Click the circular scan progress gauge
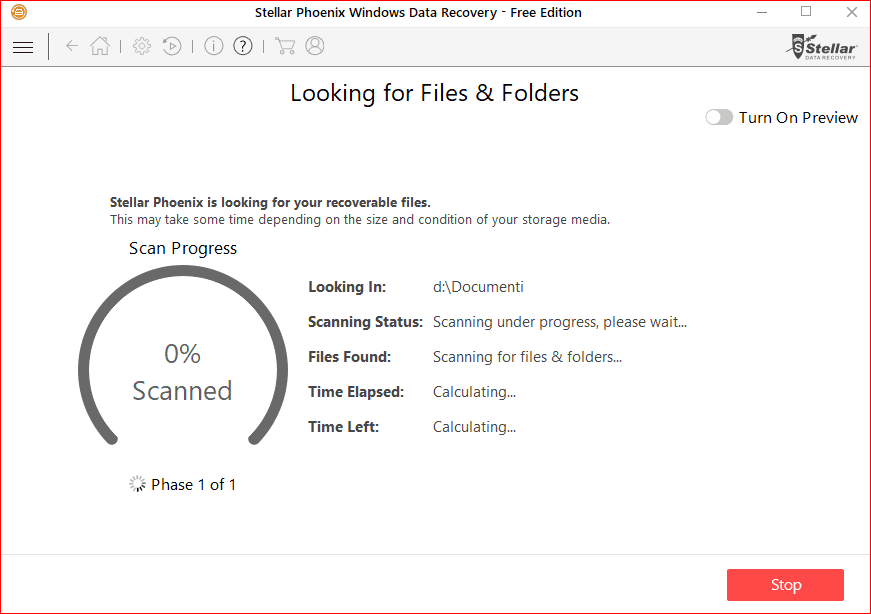 183,372
